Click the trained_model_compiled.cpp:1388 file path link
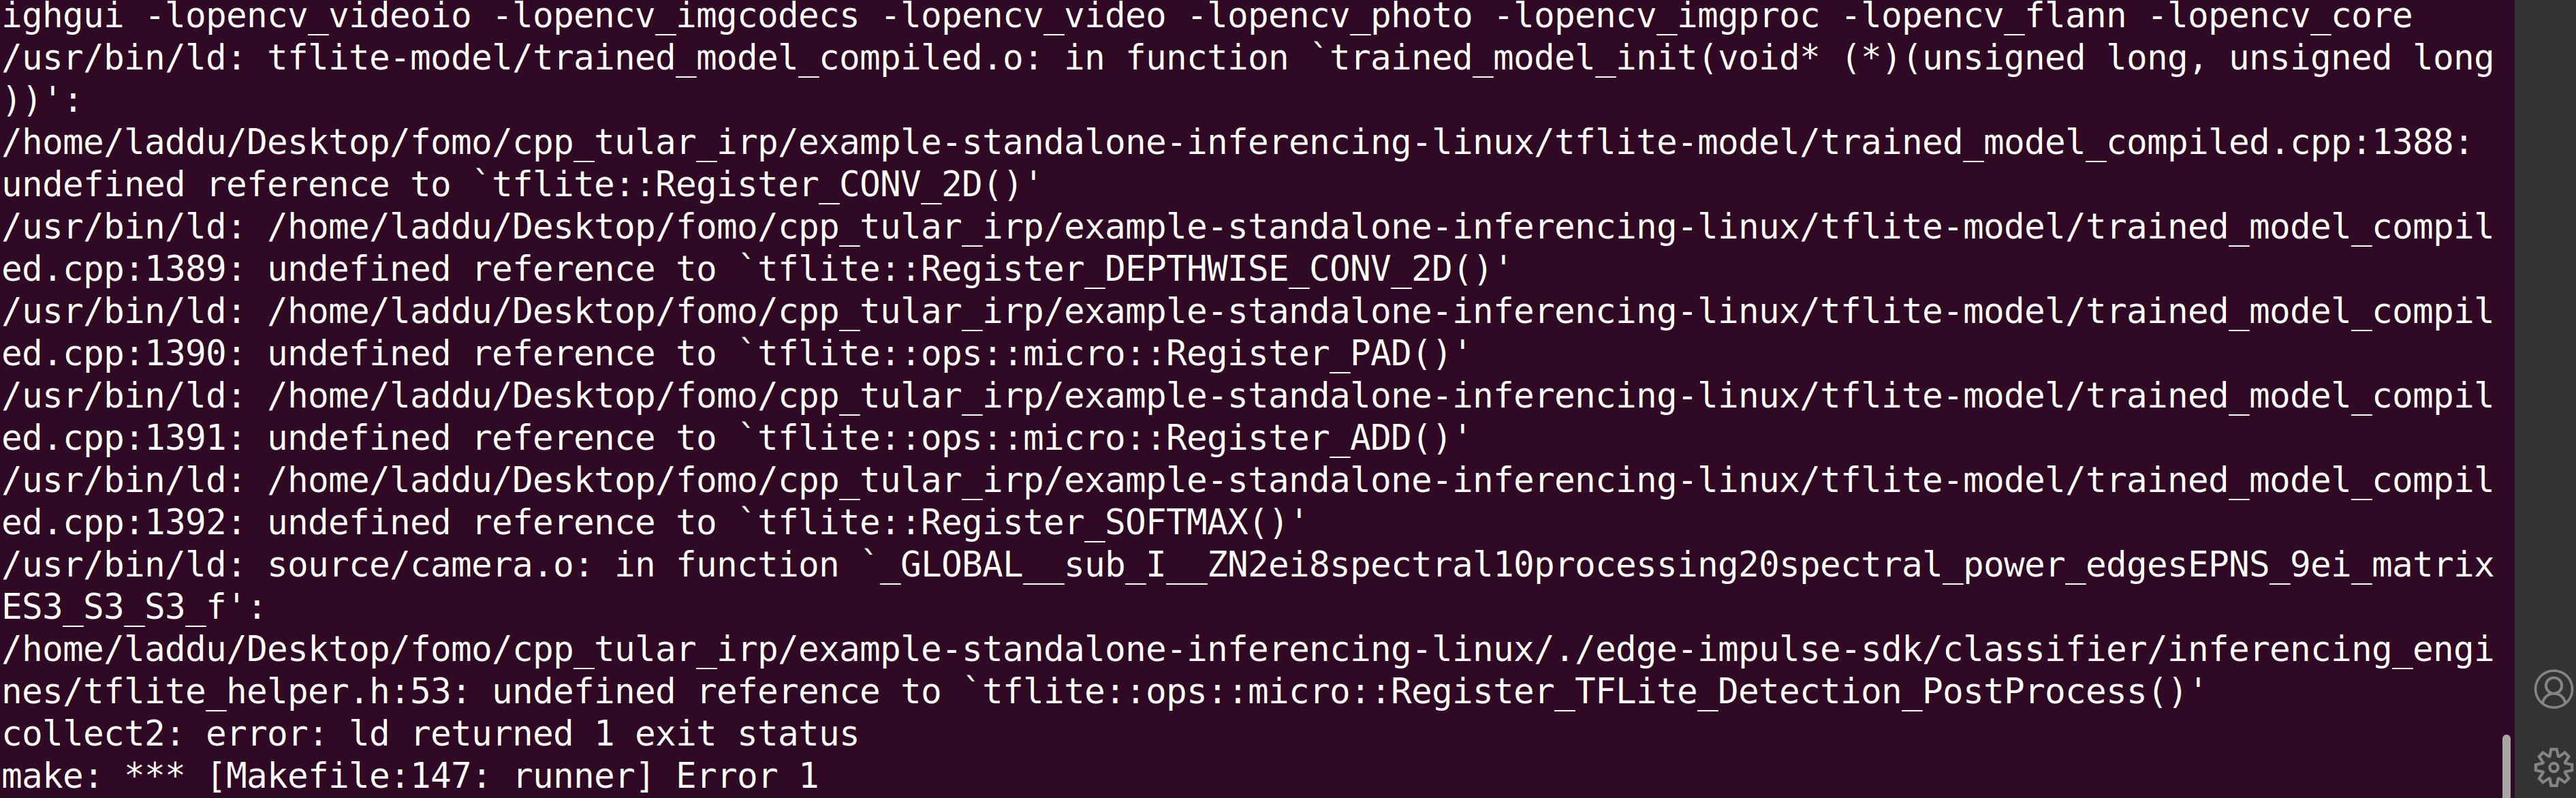The width and height of the screenshot is (2576, 798). click(1236, 142)
